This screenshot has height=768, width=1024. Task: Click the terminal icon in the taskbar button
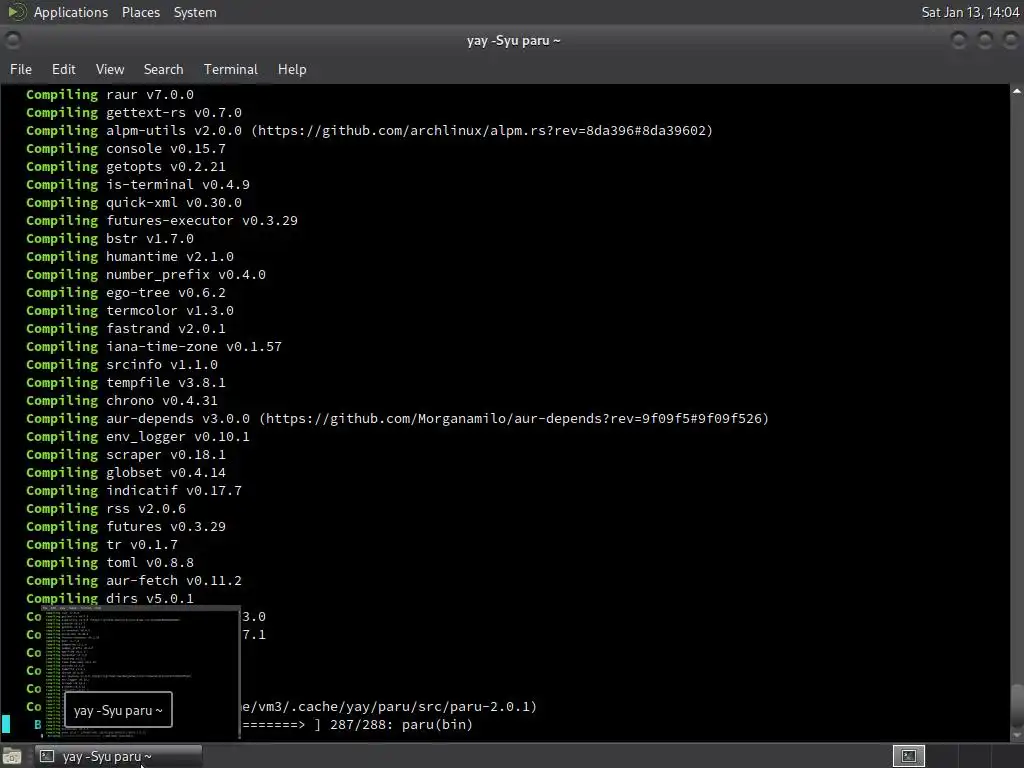[46, 756]
